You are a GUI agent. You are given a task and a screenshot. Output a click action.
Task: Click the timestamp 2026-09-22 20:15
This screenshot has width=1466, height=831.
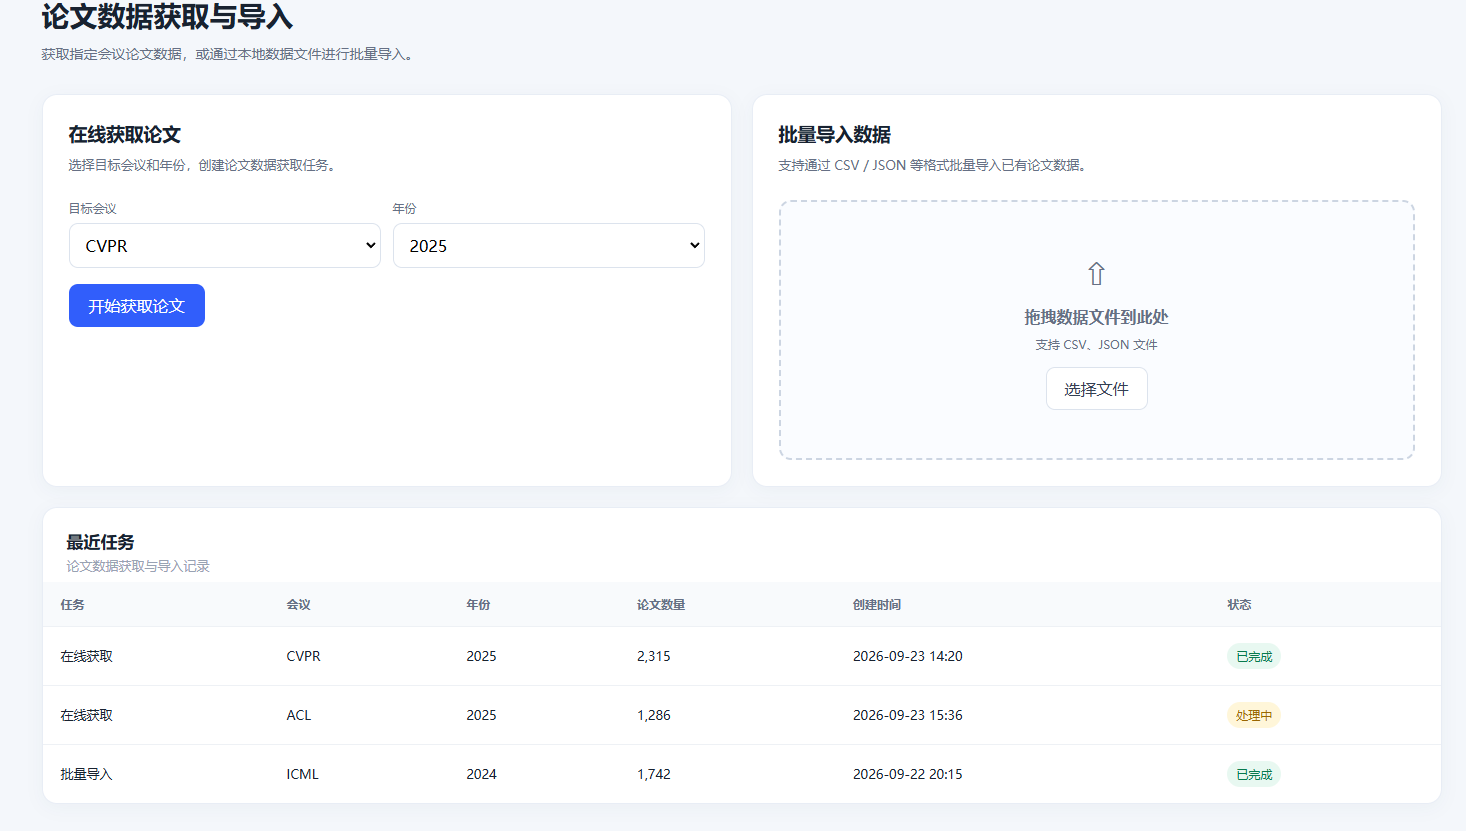click(908, 774)
